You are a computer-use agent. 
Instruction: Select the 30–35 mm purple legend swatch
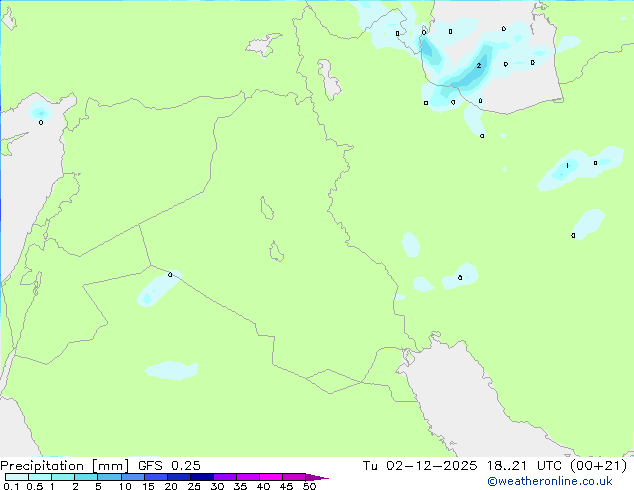(224, 477)
